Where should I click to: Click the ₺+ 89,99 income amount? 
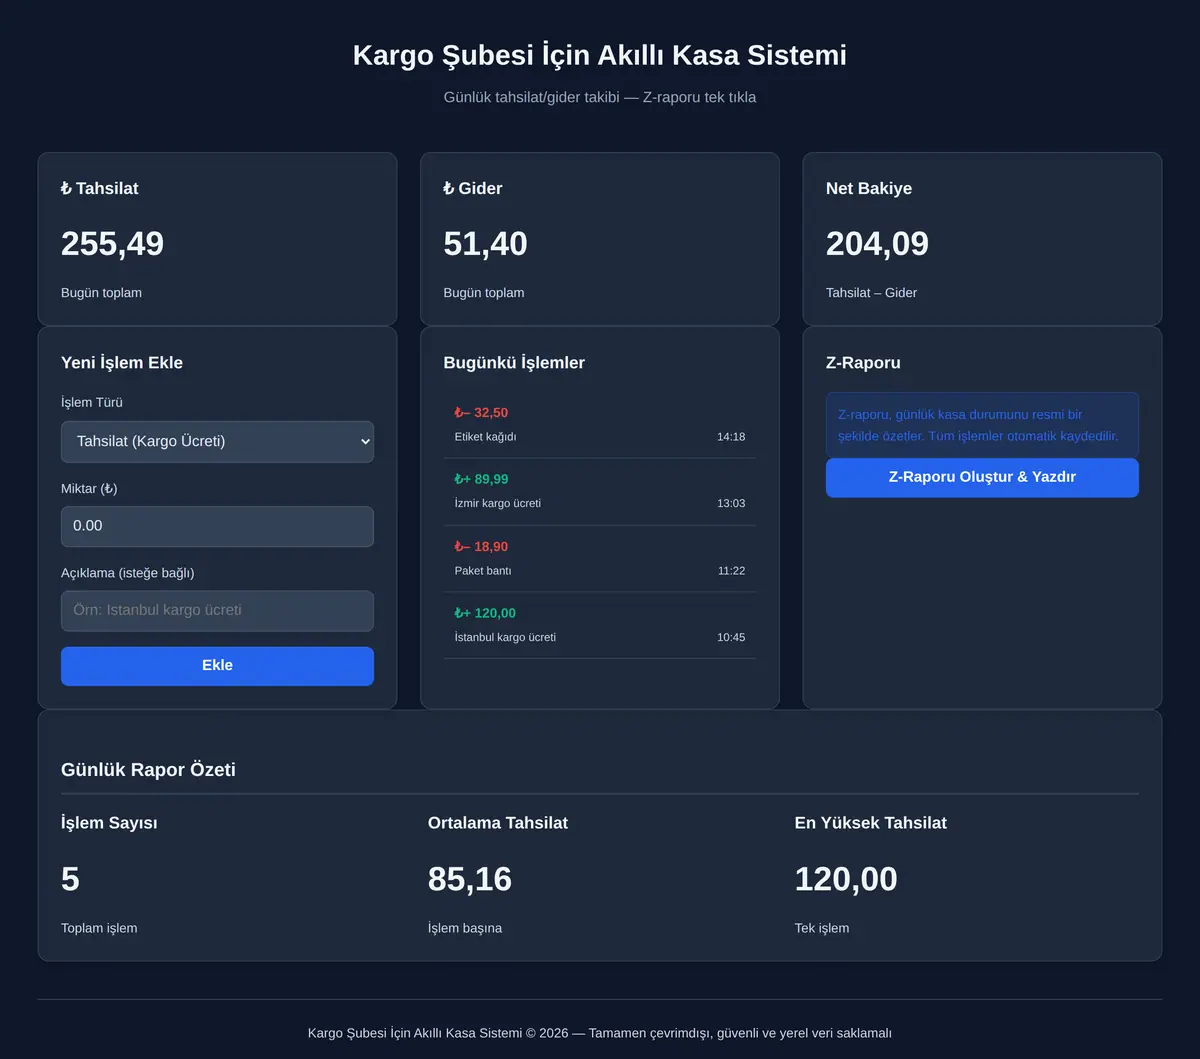[481, 480]
